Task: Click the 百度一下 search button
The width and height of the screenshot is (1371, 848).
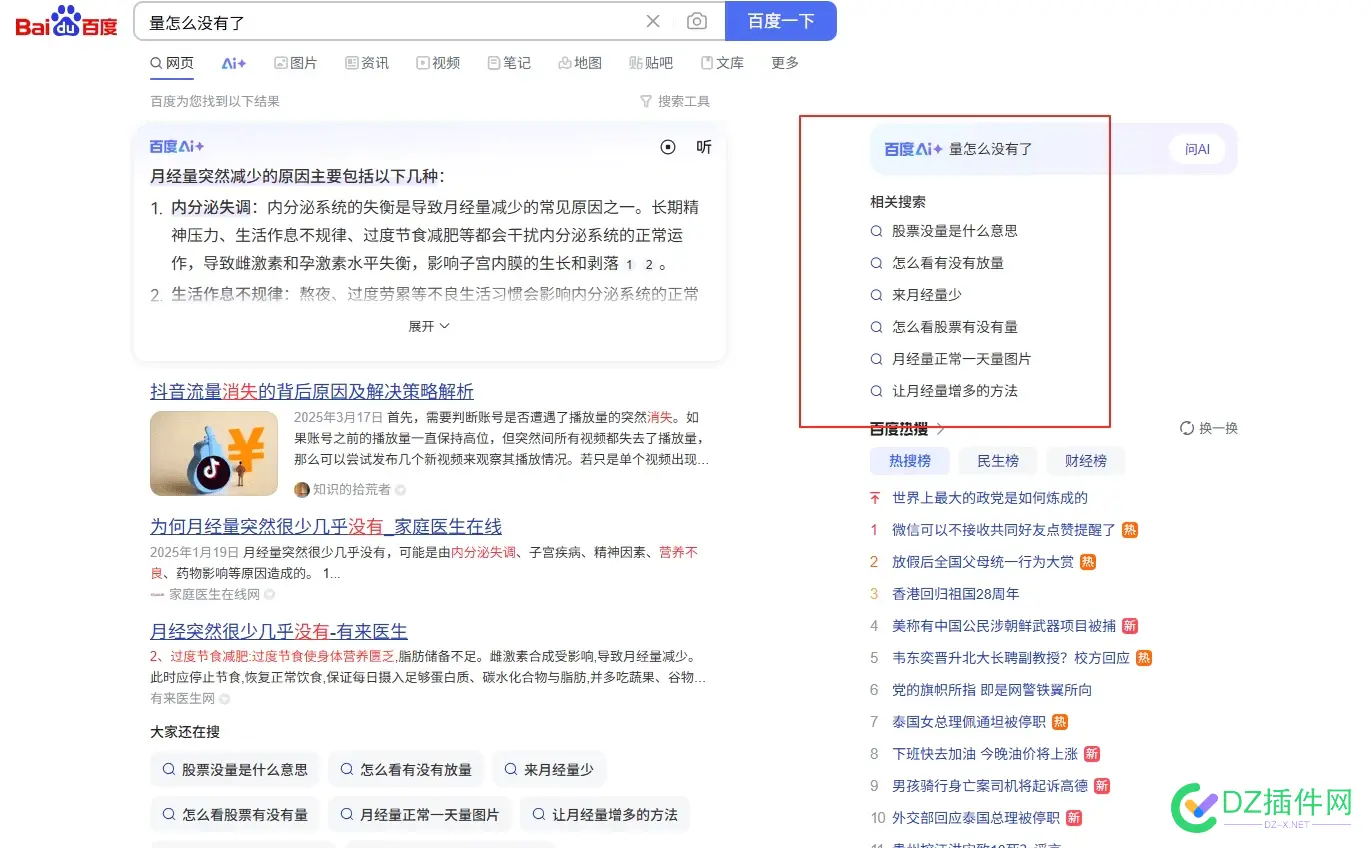Action: tap(781, 21)
